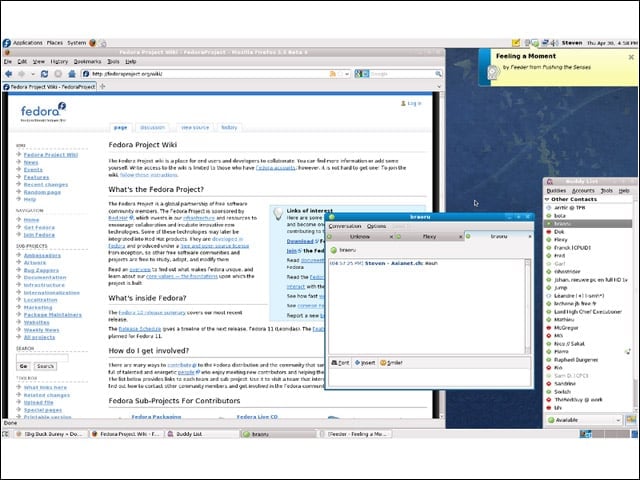Viewport: 640px width, 480px height.
Task: Click the Firefox forward arrow button
Action: click(22, 74)
